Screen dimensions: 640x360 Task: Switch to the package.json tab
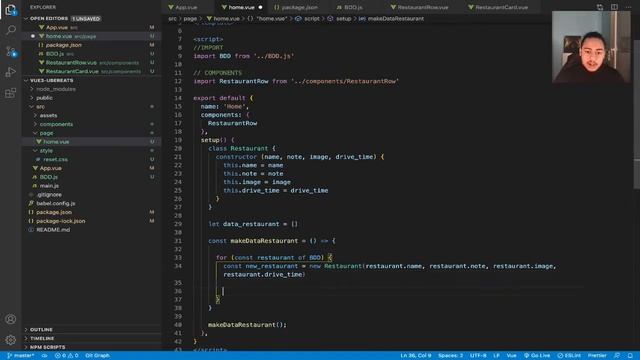[299, 7]
